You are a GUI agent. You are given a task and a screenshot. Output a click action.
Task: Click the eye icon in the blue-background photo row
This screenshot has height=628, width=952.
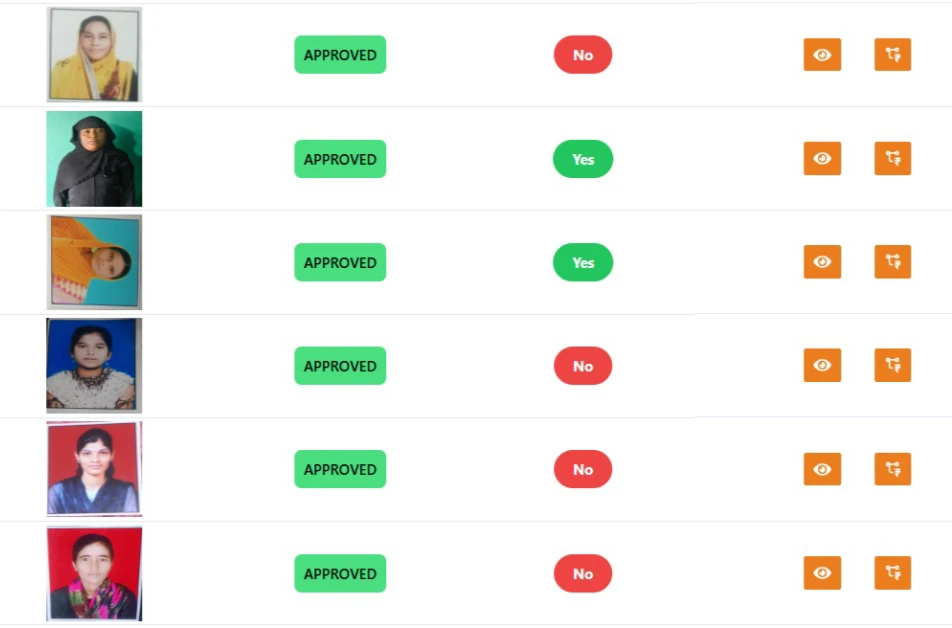(x=822, y=366)
